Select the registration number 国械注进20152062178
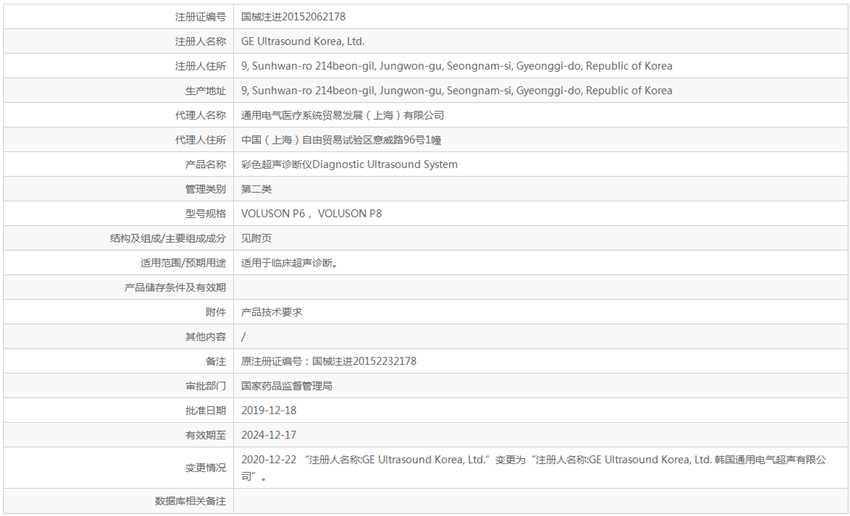The width and height of the screenshot is (850, 516). (x=293, y=17)
